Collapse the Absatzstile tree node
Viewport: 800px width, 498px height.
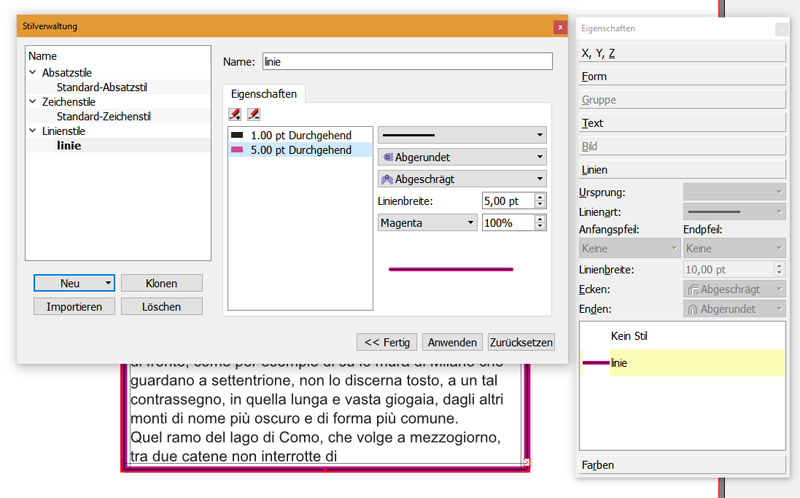tap(33, 72)
